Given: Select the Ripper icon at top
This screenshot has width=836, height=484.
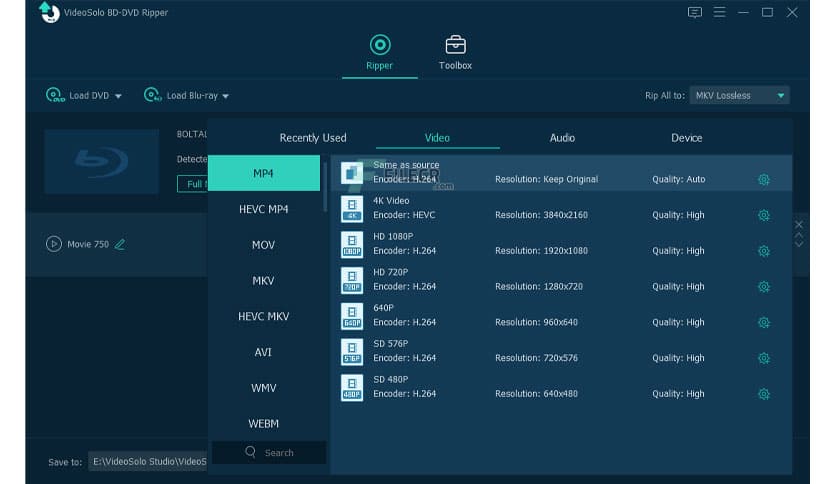Looking at the screenshot, I should tap(380, 45).
